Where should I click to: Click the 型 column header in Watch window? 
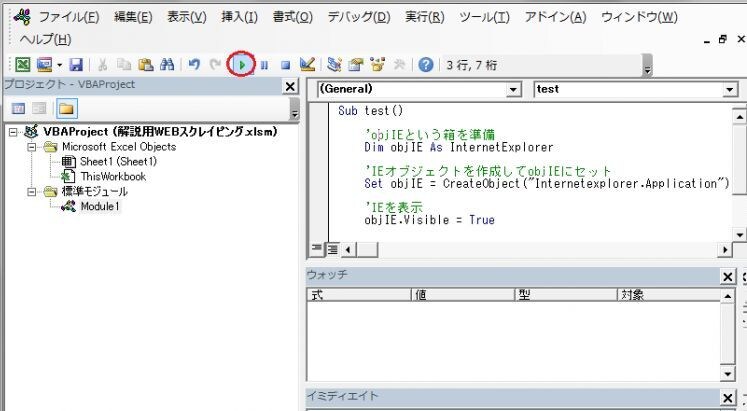coord(566,295)
